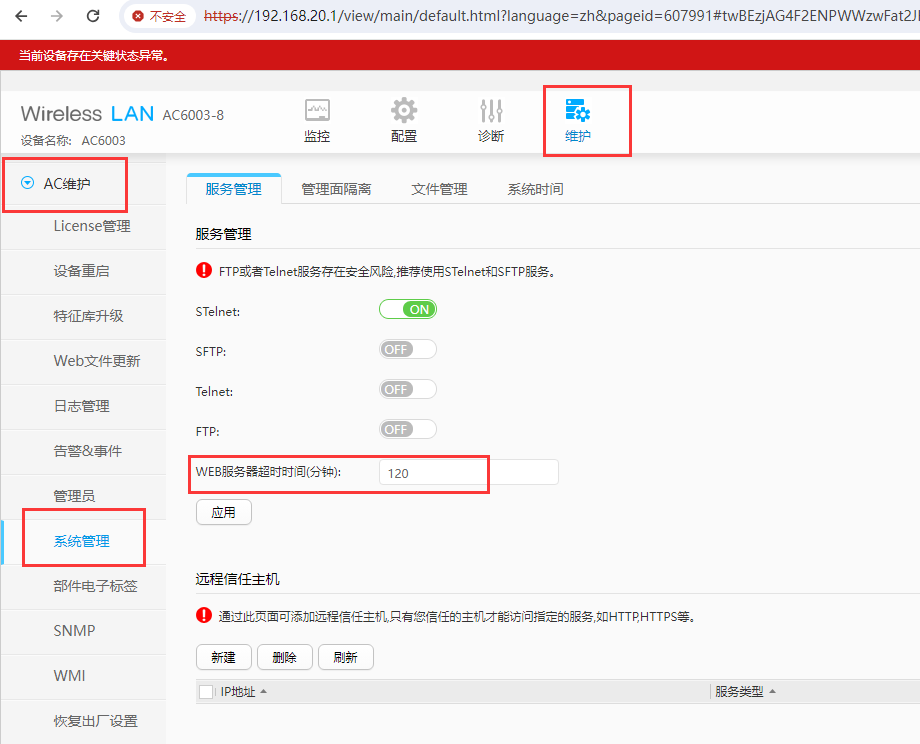Open 恢复出厂设置 in sidebar

(x=83, y=721)
